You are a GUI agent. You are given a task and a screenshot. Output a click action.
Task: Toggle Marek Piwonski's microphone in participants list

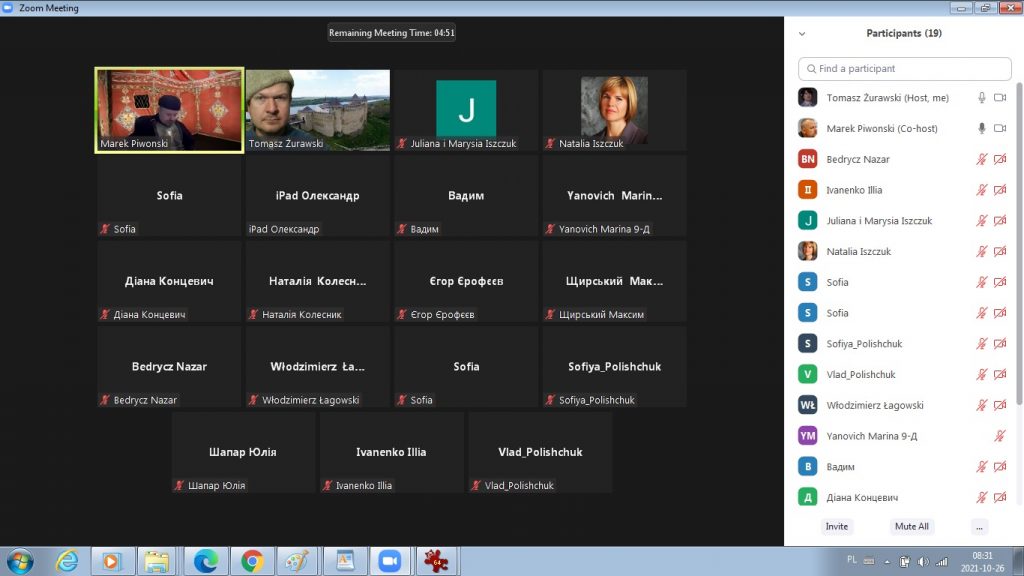pos(982,129)
